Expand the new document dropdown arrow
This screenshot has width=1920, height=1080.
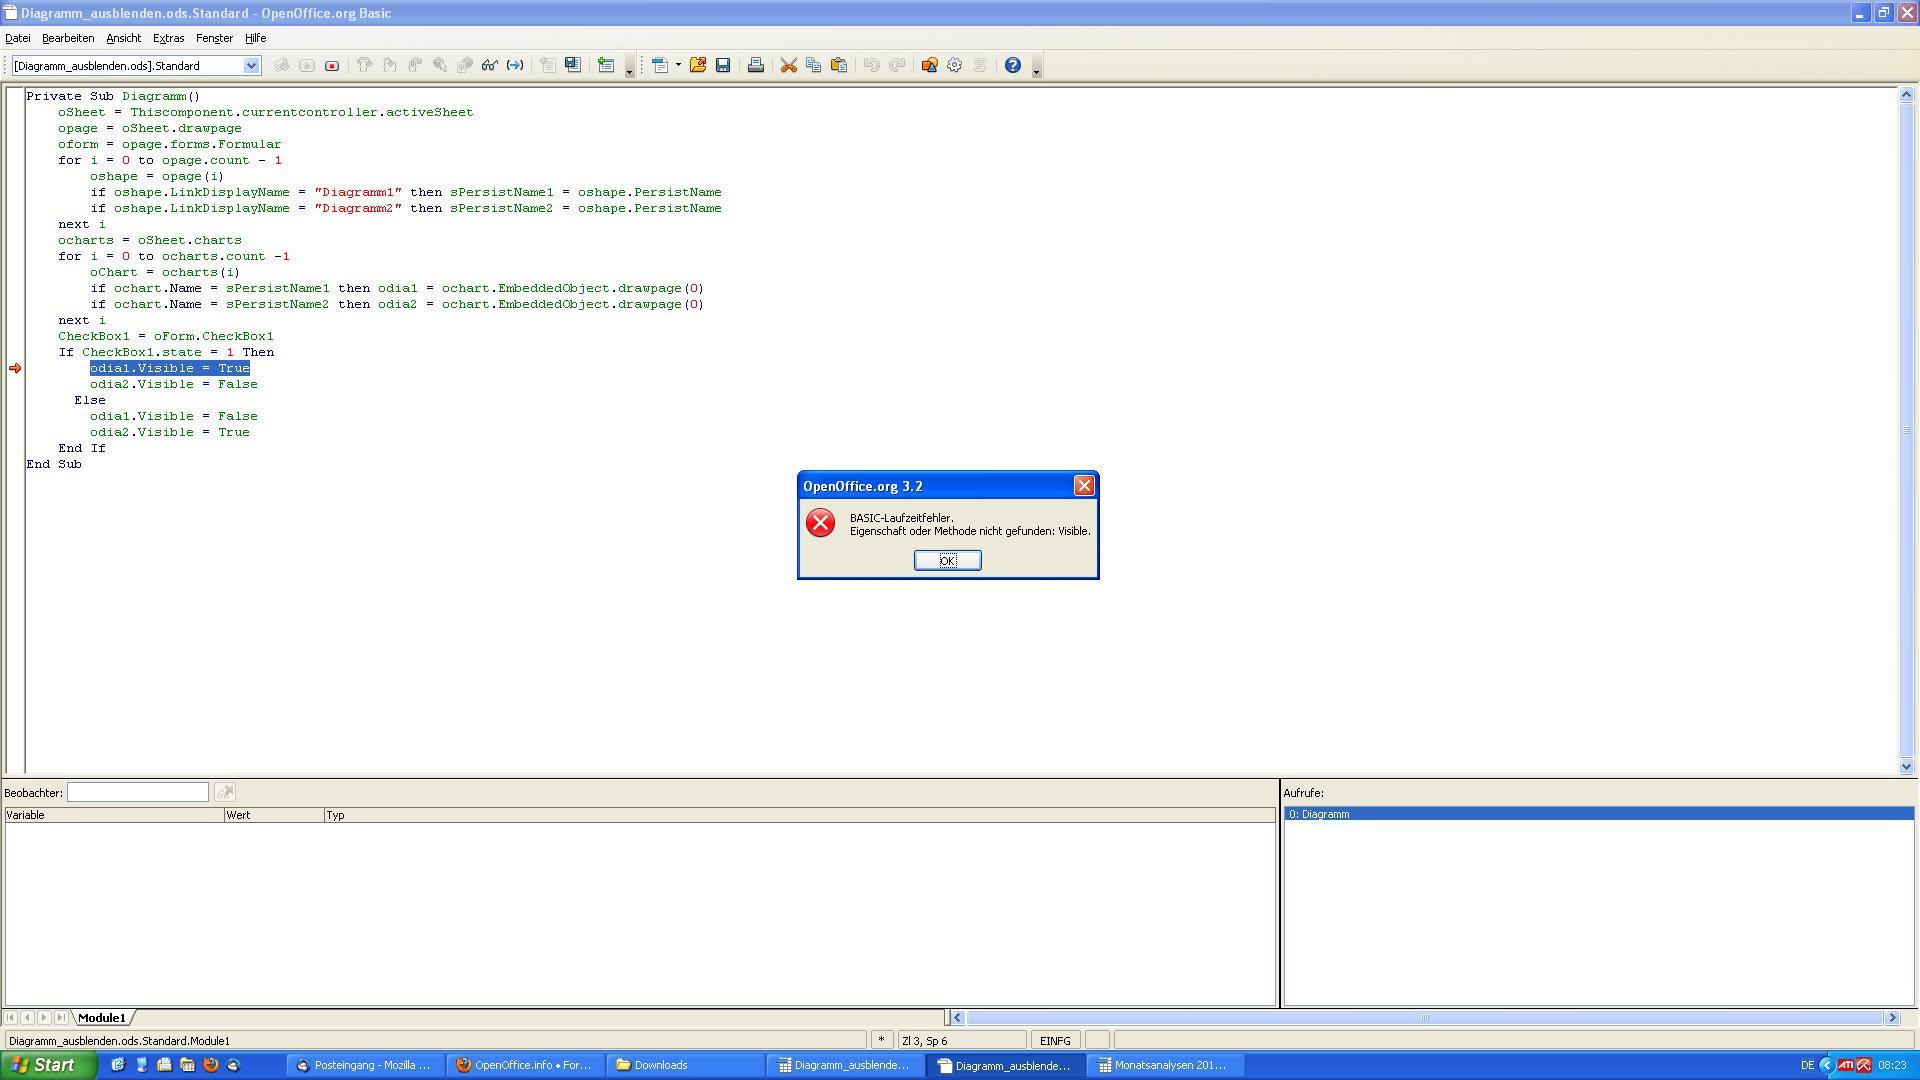678,66
